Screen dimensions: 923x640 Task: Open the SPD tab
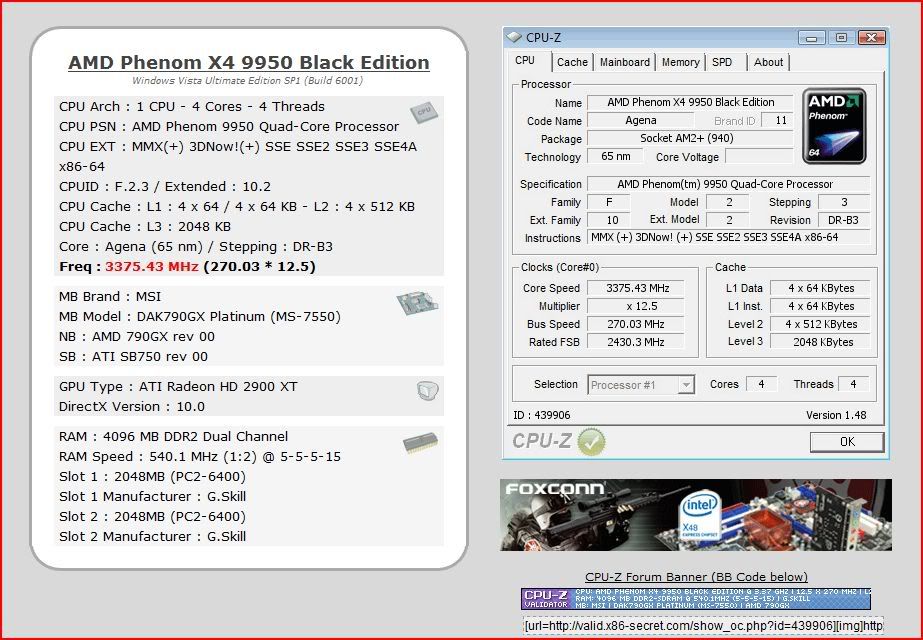[x=722, y=62]
